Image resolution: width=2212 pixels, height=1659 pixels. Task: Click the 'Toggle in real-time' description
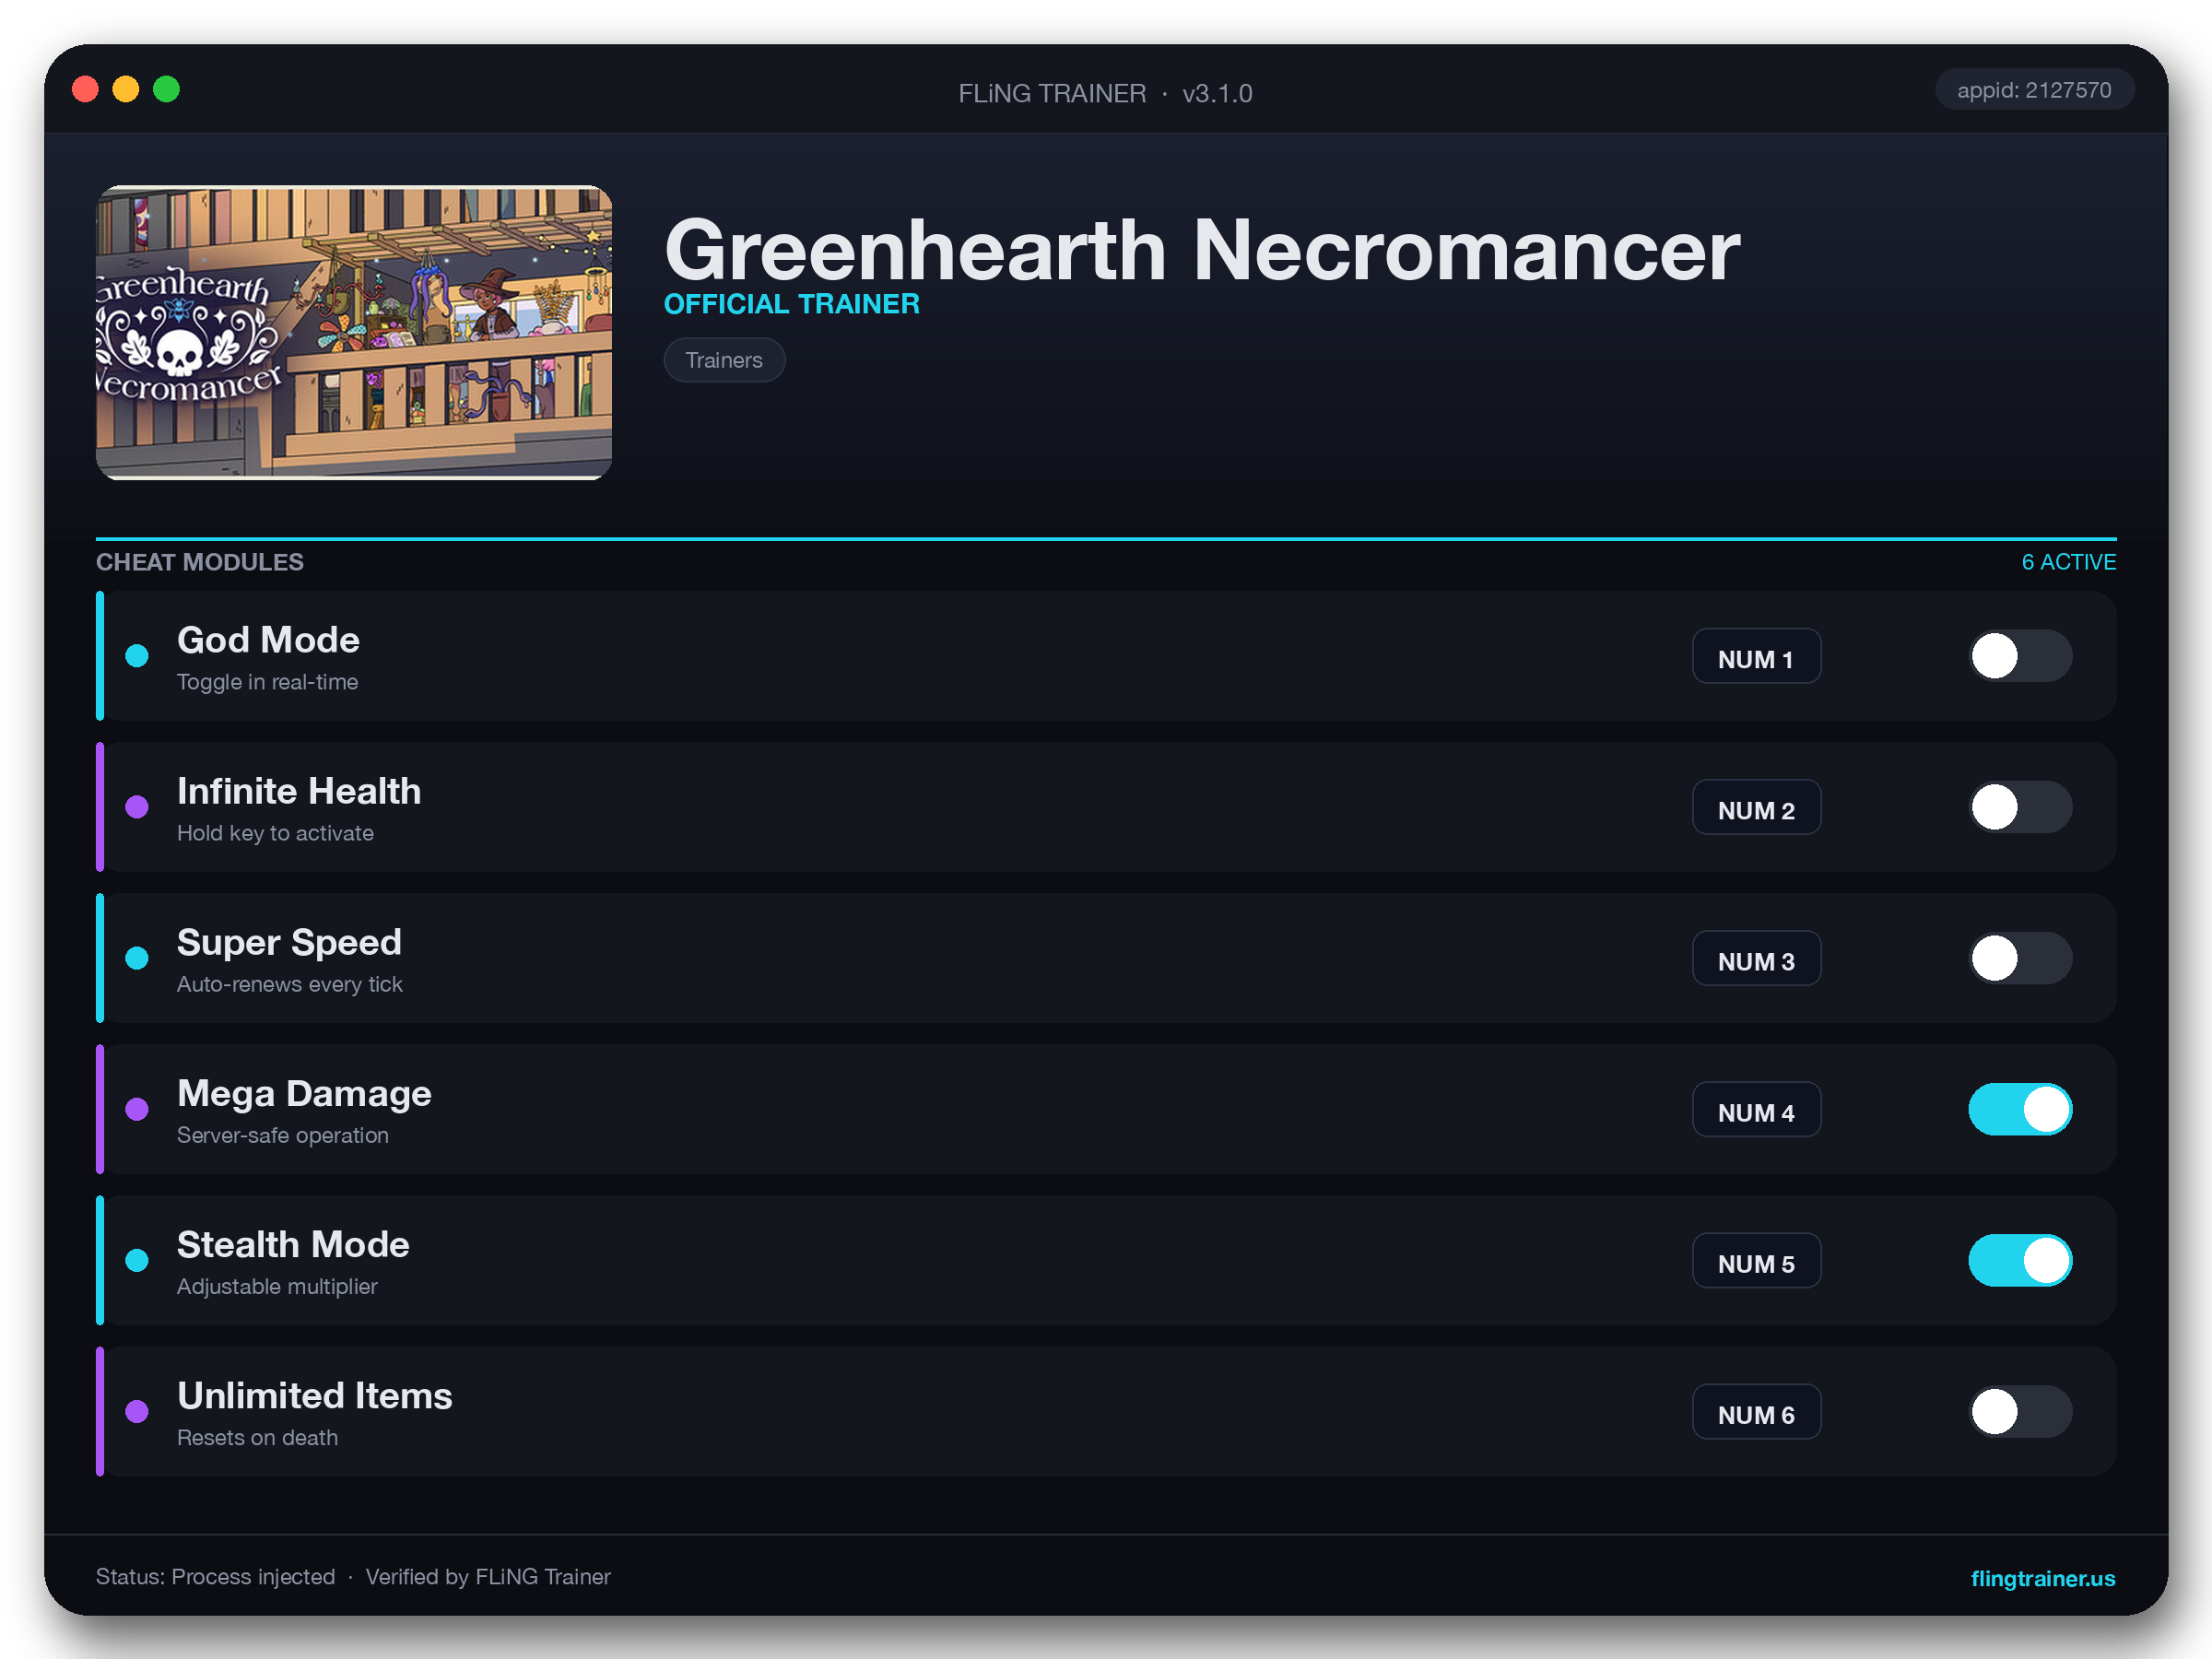point(267,682)
